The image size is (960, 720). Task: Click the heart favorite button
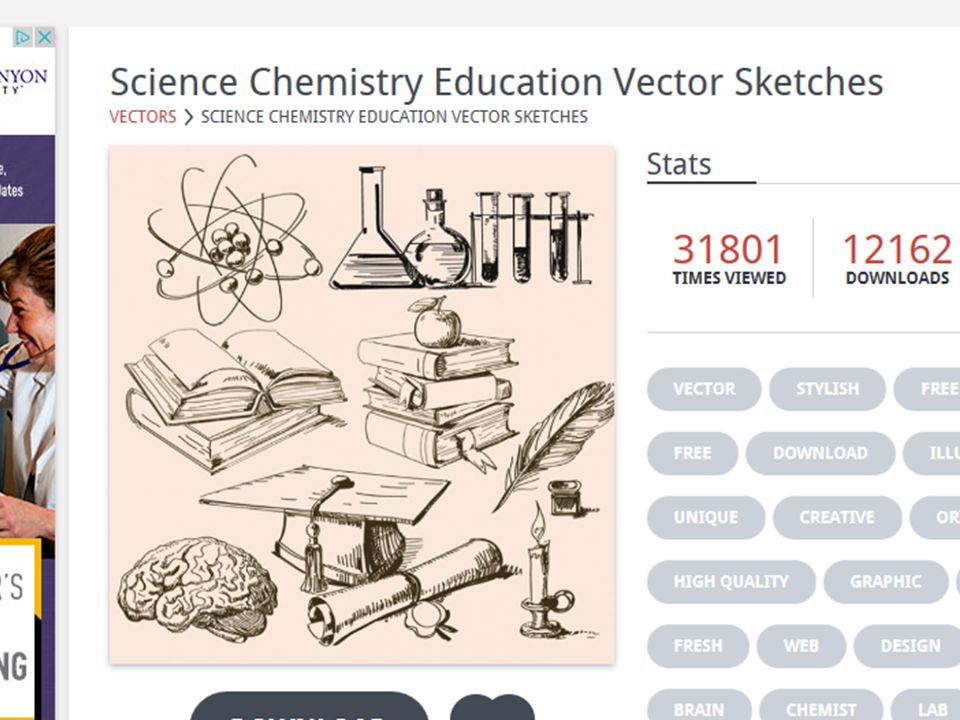[492, 708]
